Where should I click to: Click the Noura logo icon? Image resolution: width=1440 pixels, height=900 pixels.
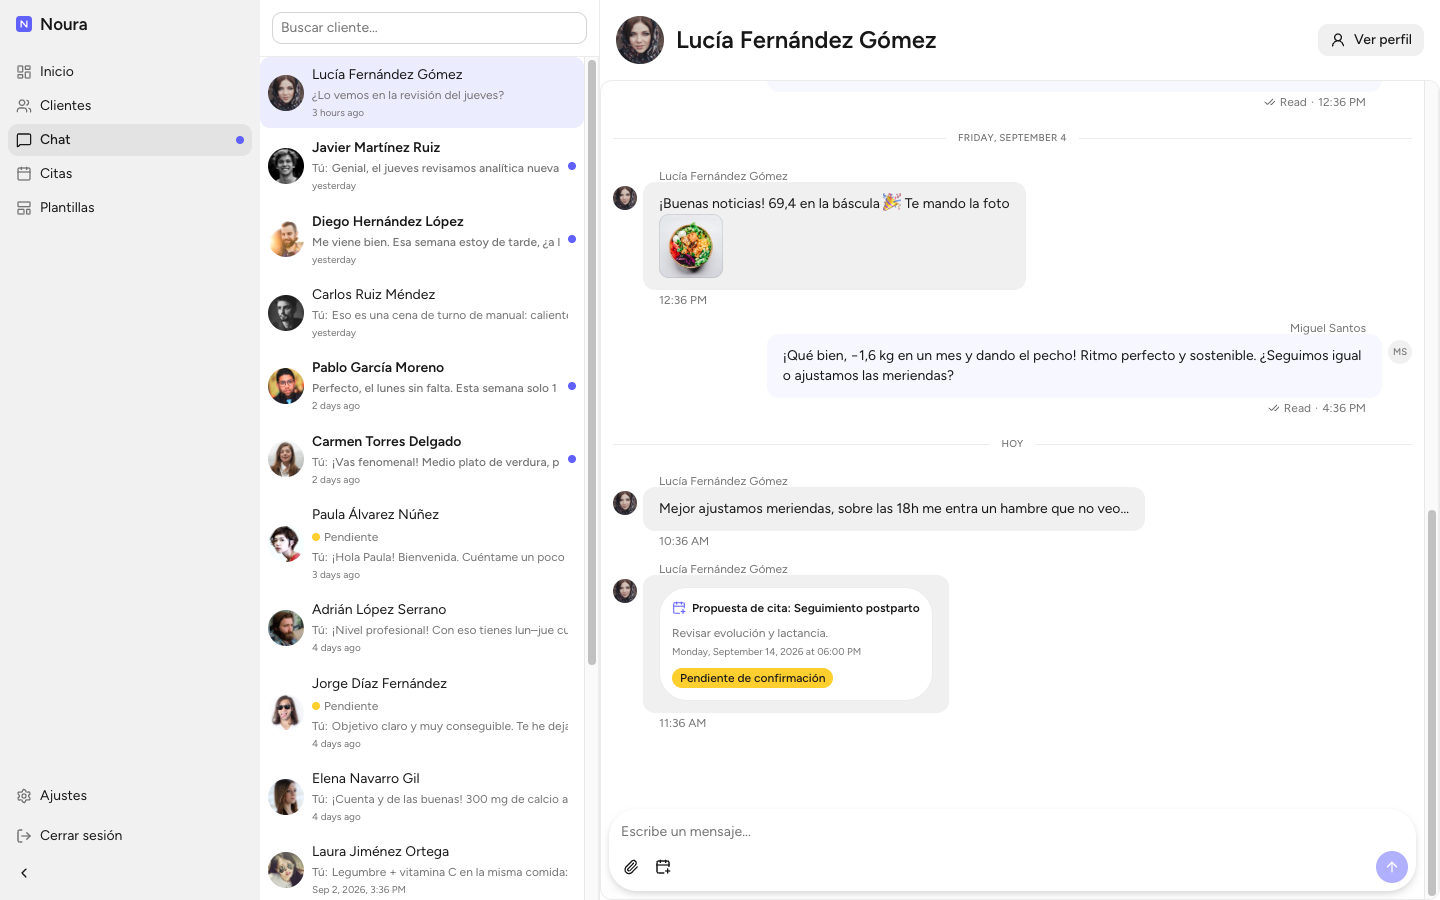coord(24,24)
